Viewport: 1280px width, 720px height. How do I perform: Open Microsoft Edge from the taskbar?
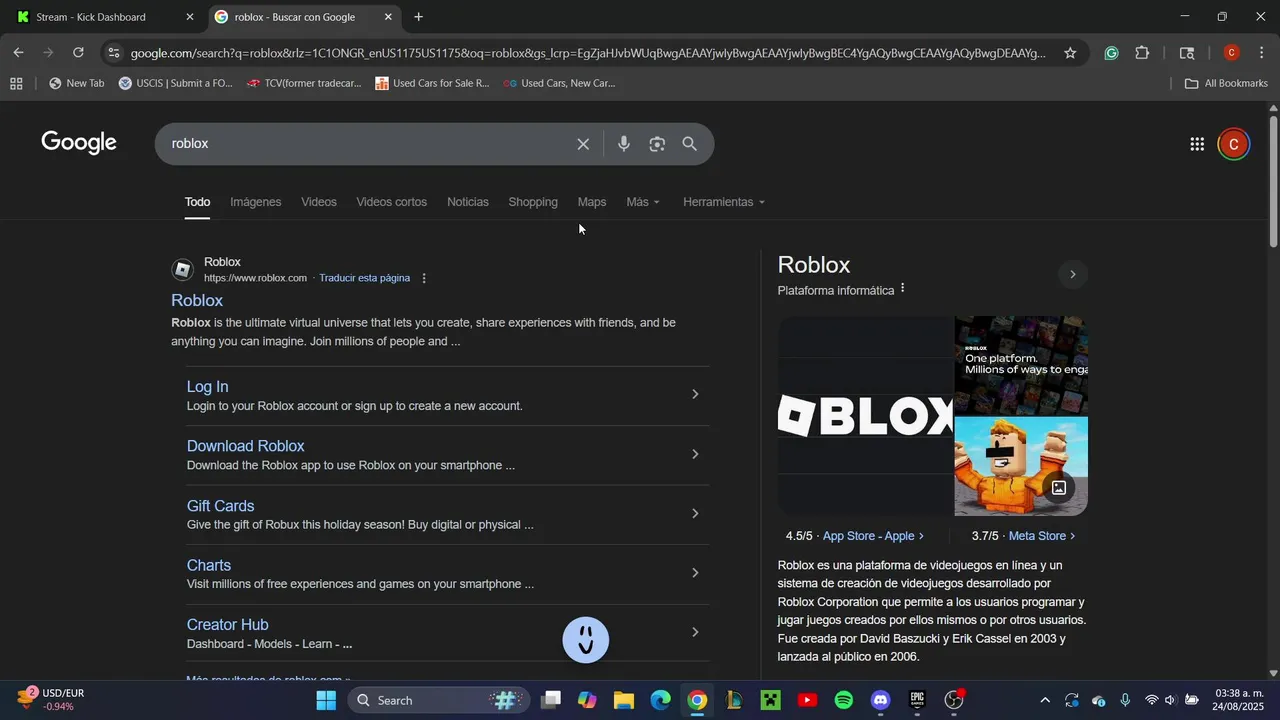[661, 700]
